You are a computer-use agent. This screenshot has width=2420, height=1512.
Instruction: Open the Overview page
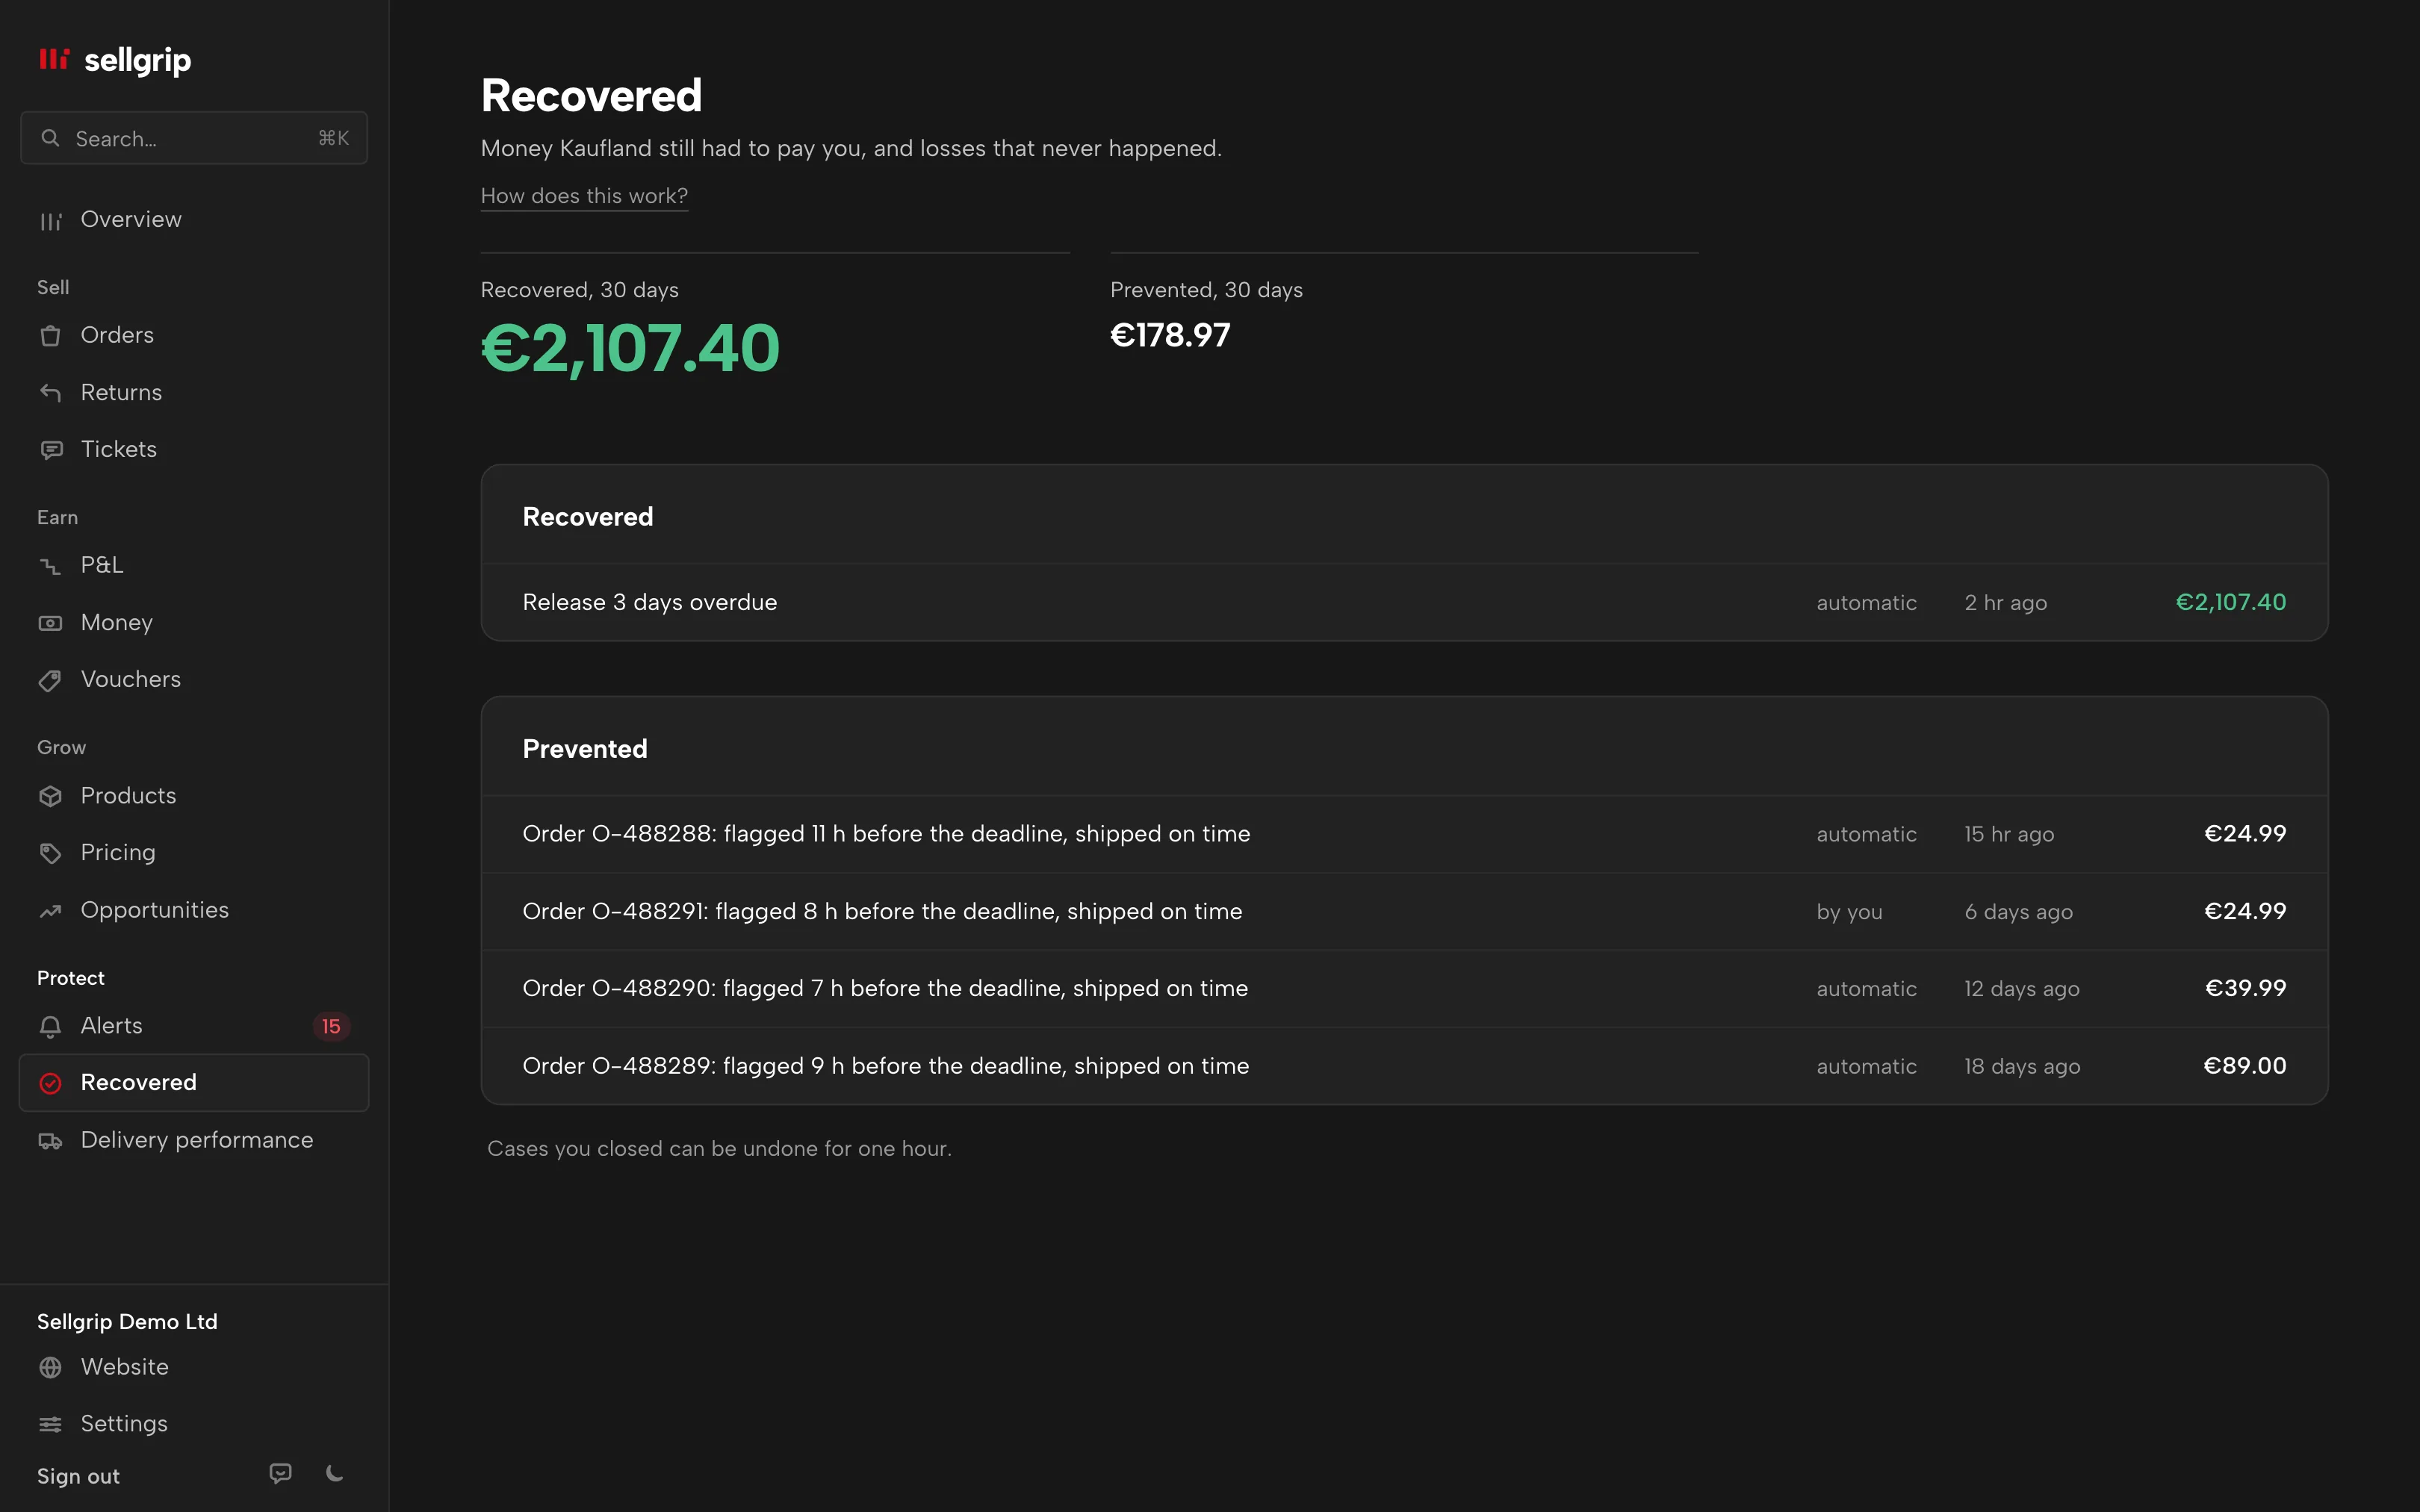[194, 220]
